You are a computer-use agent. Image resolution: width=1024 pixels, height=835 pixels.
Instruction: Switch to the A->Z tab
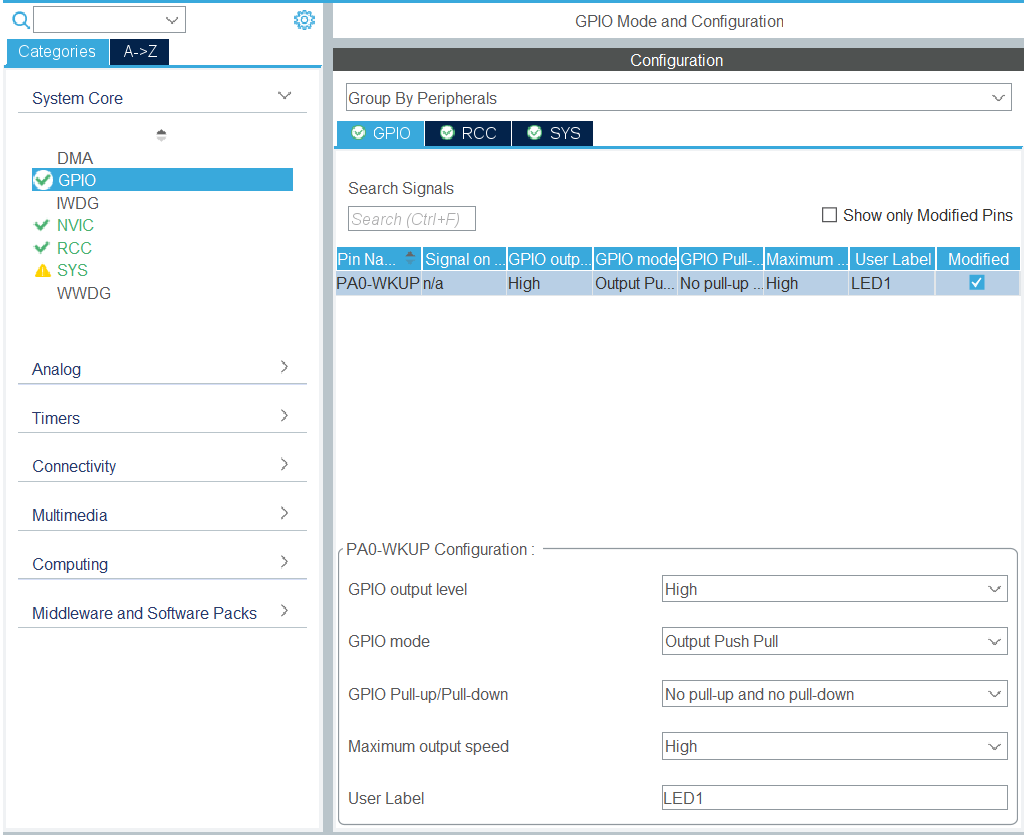(x=140, y=52)
